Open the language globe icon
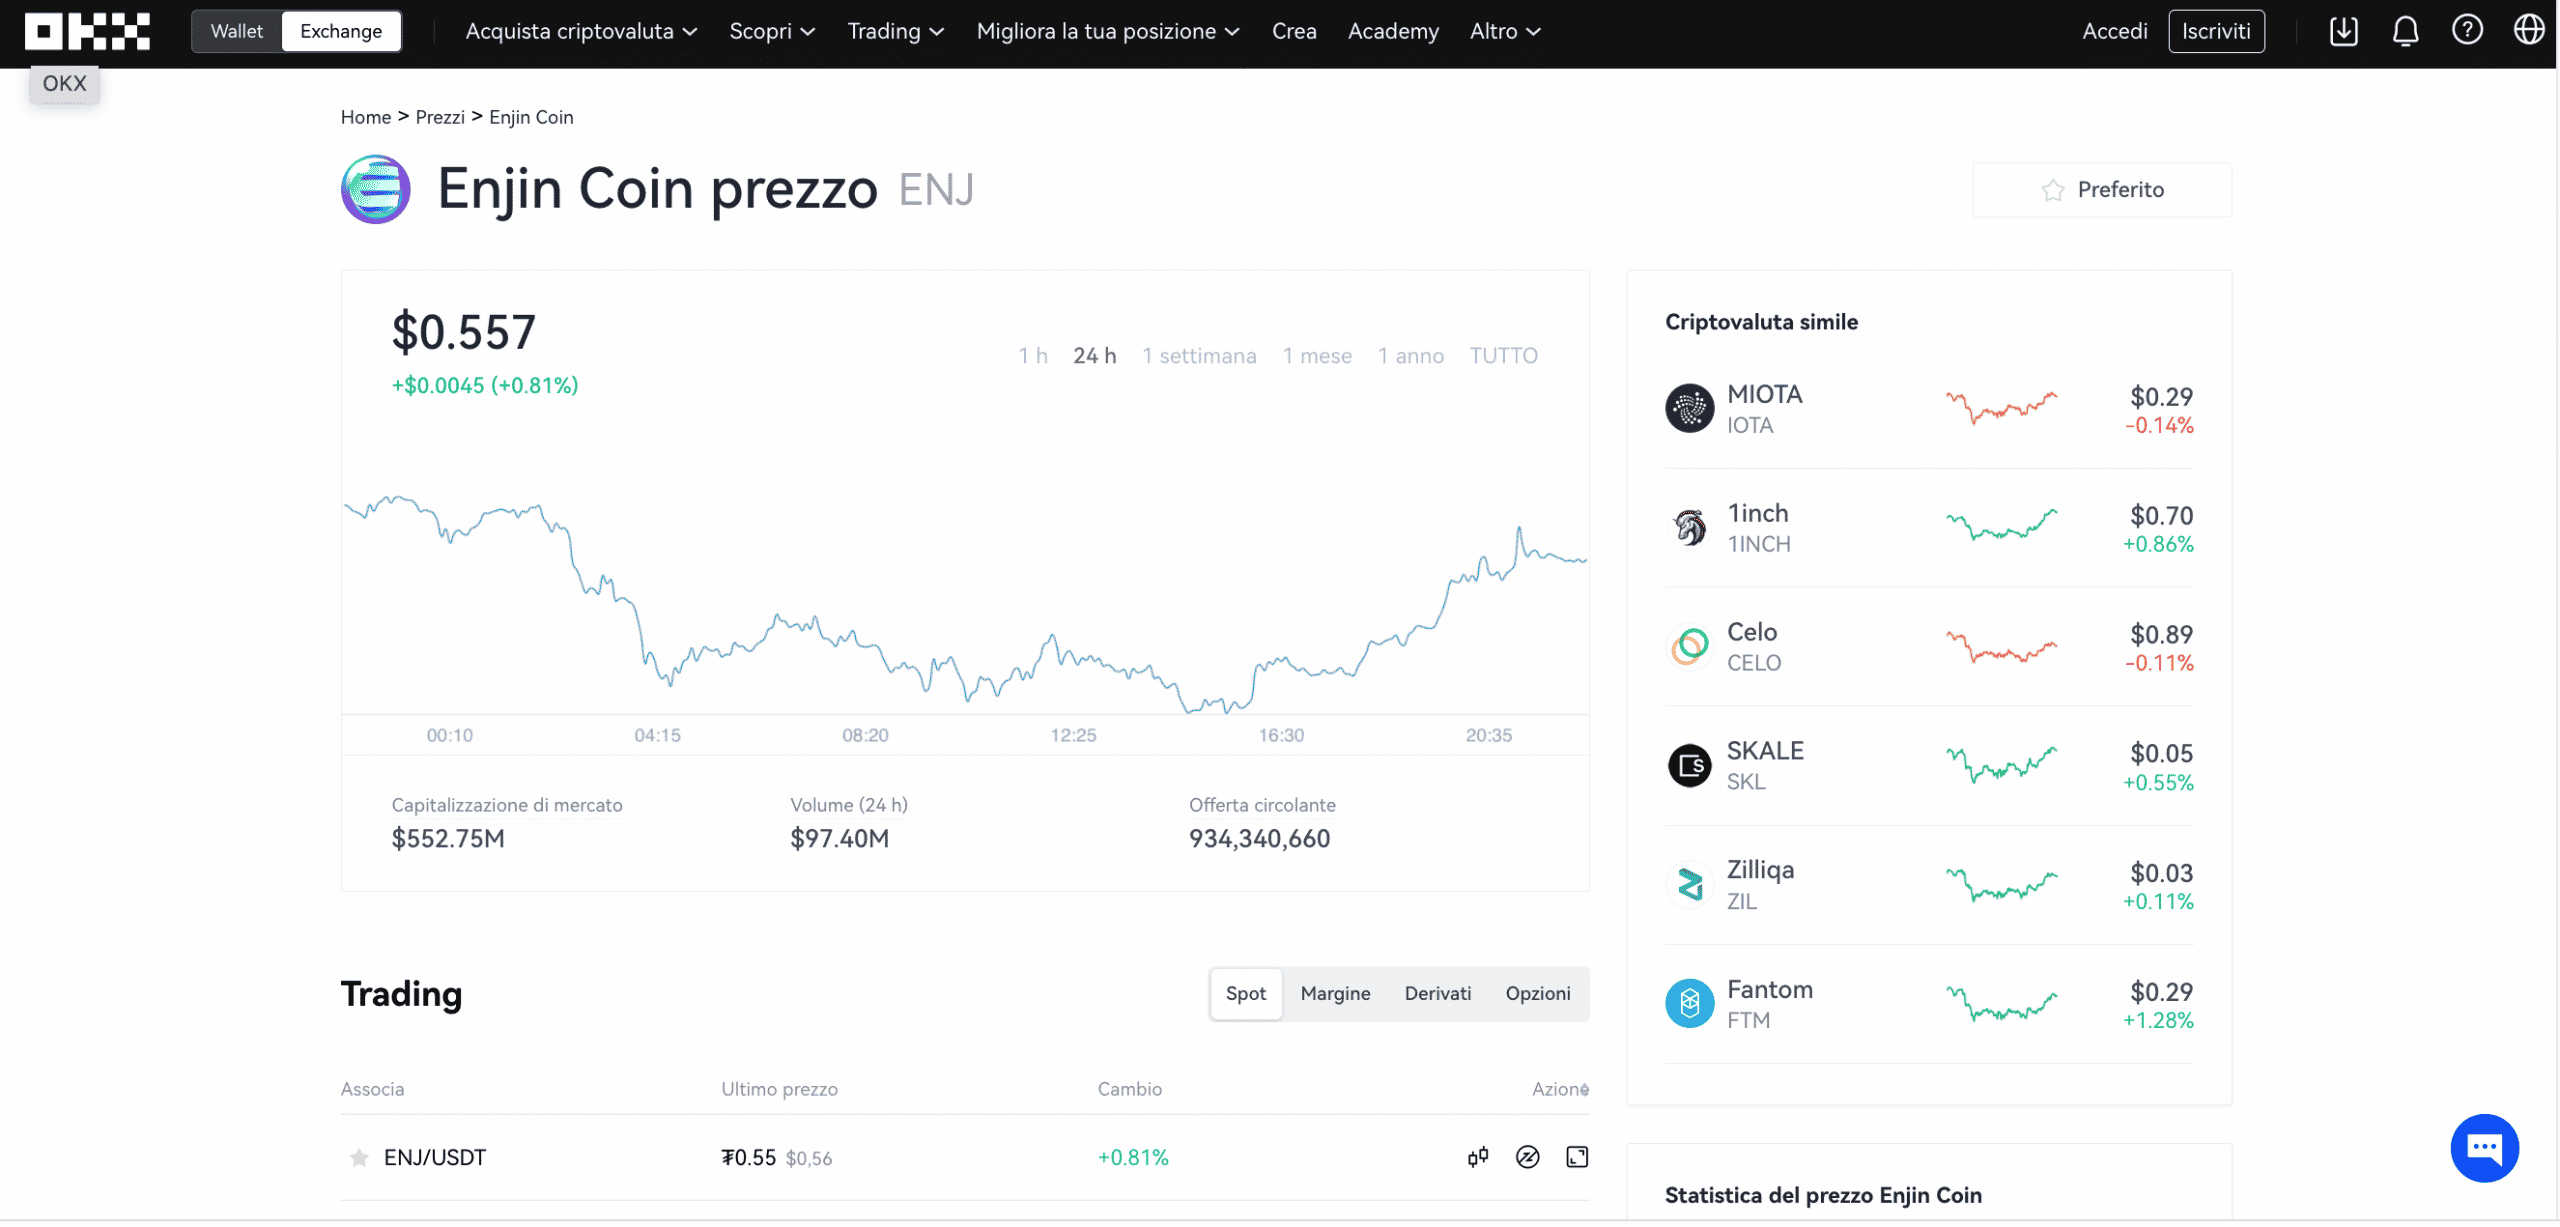Image resolution: width=2560 pixels, height=1227 pixels. point(2529,31)
